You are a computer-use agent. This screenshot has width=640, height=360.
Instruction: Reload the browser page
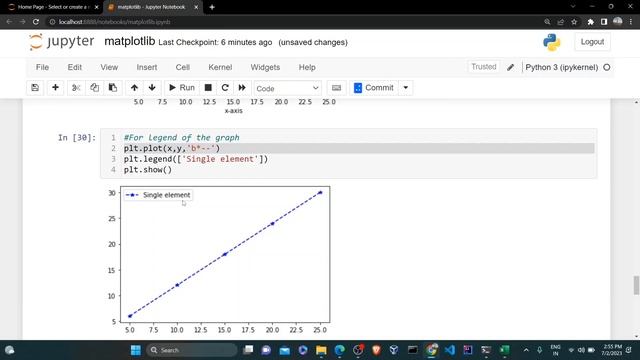point(36,22)
